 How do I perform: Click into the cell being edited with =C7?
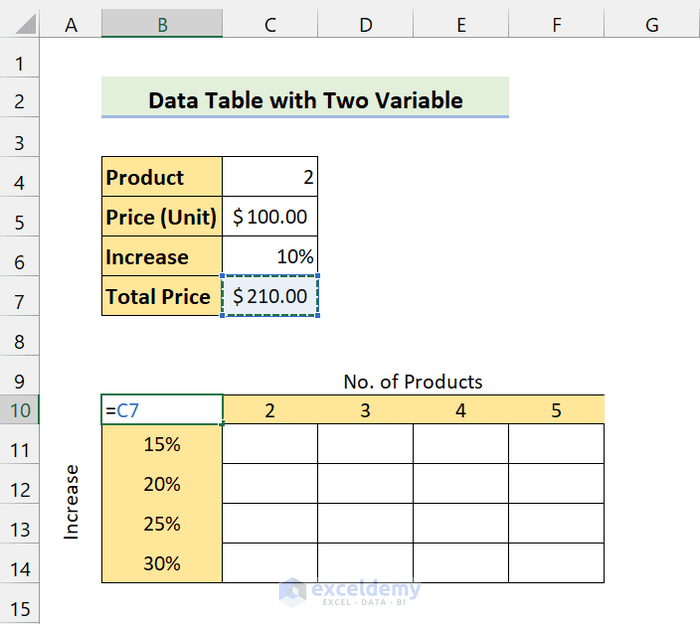point(162,410)
